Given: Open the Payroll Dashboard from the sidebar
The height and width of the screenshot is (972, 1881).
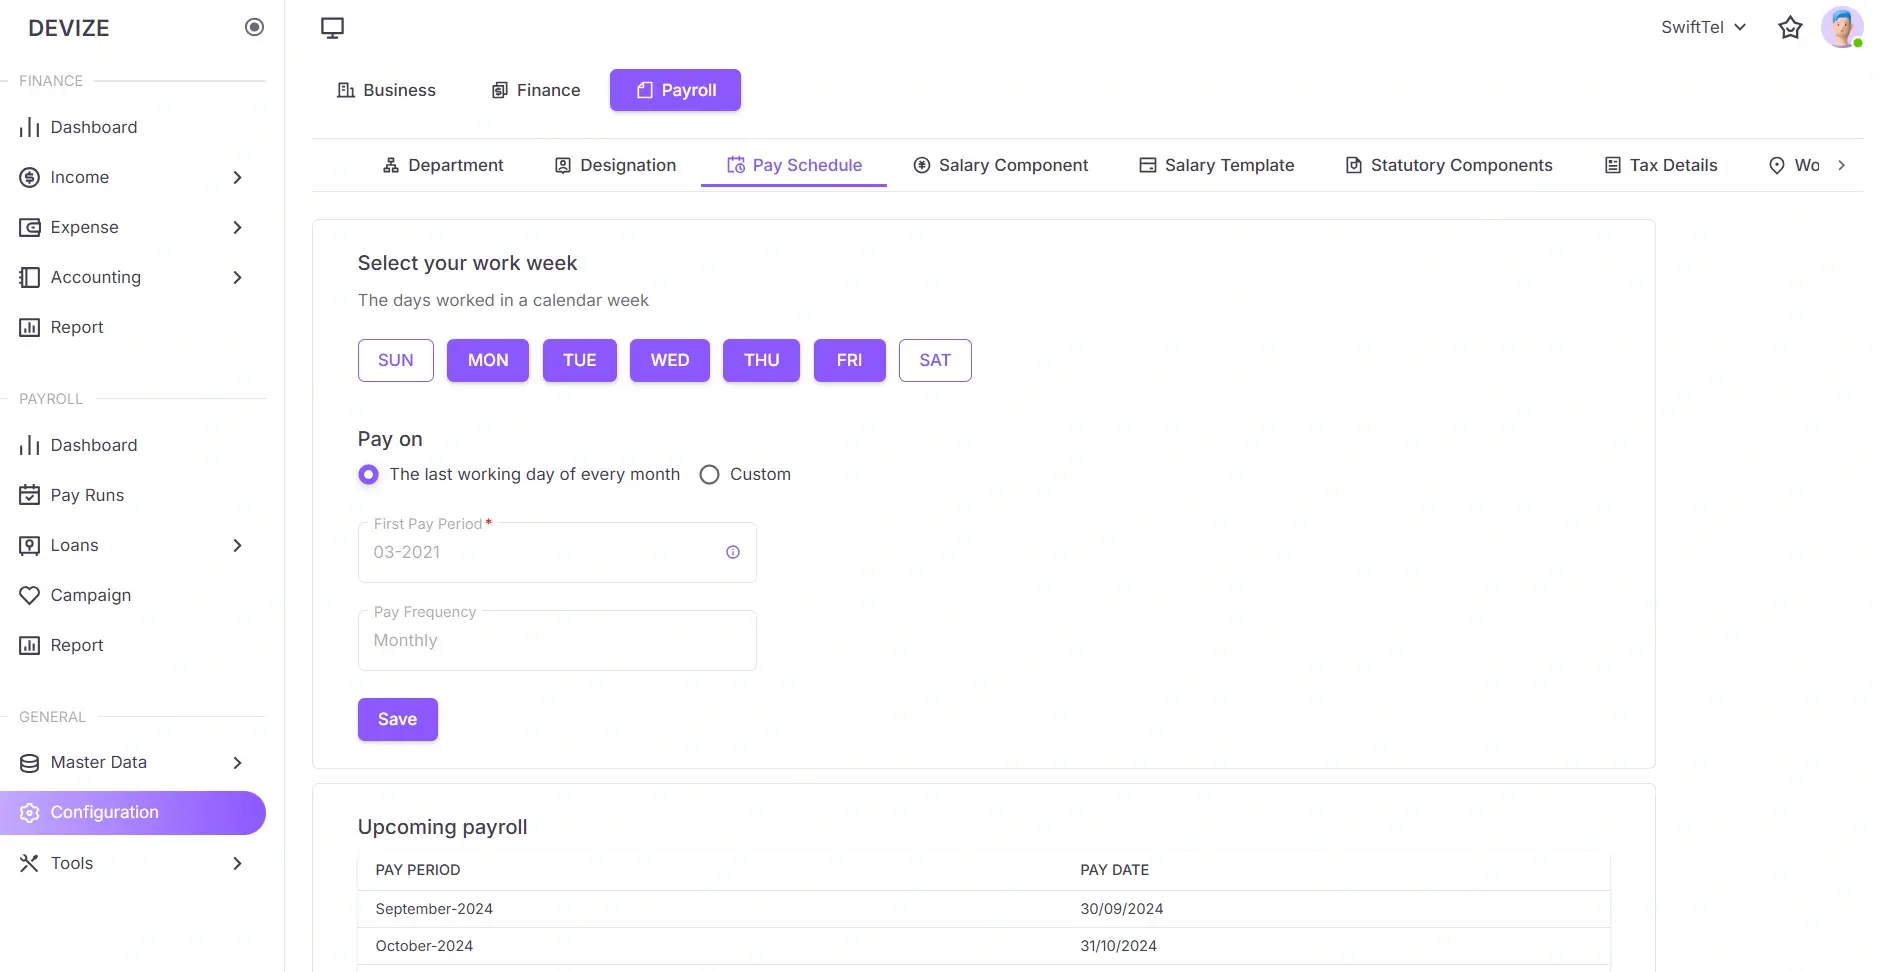Looking at the screenshot, I should point(93,445).
